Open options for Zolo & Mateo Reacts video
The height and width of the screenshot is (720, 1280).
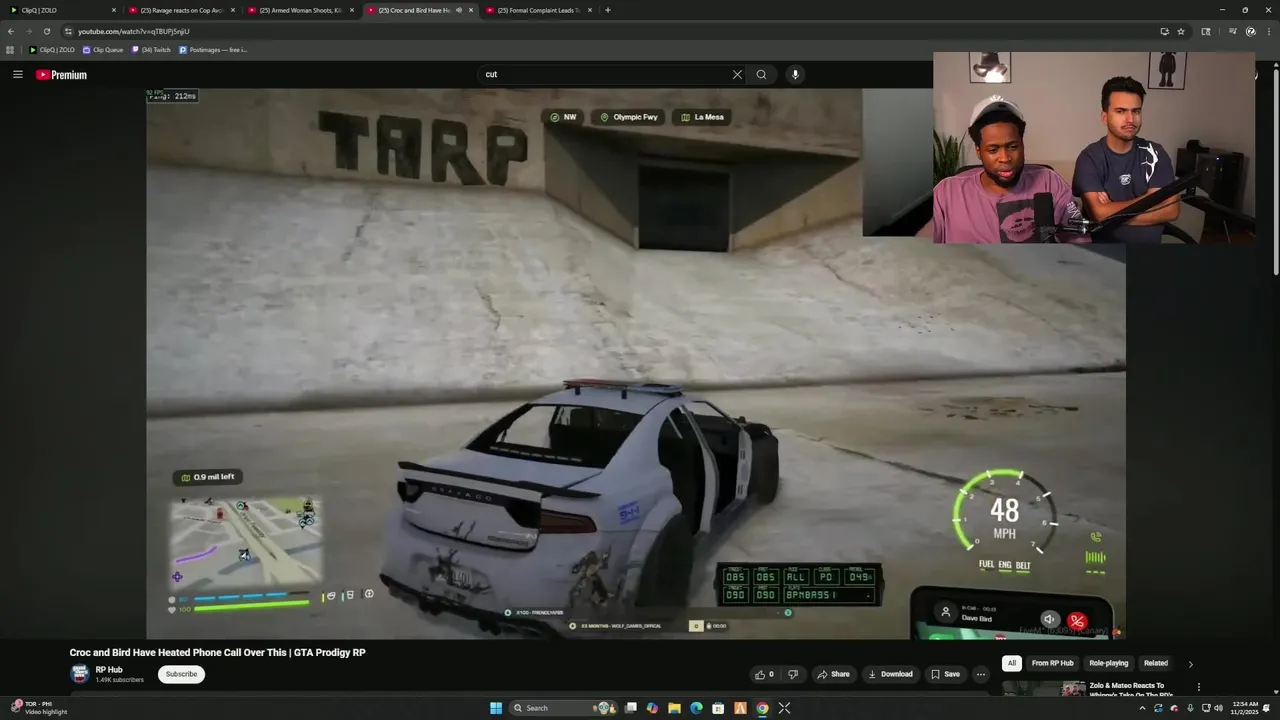[1198, 687]
